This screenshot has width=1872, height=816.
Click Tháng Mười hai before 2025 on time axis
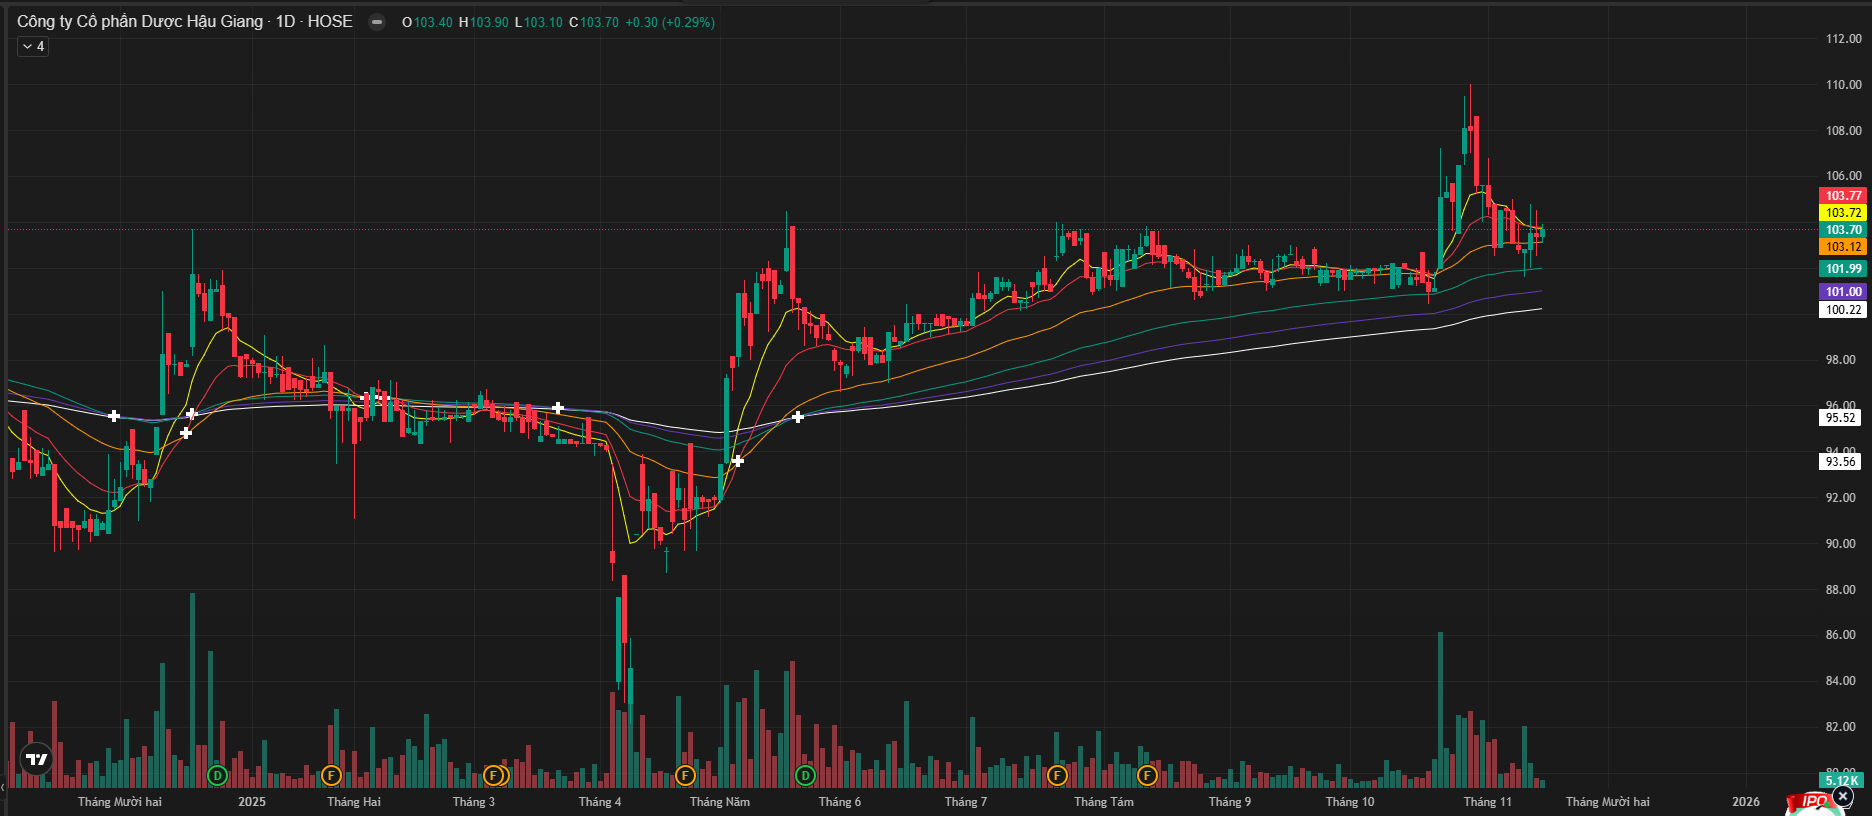coord(120,802)
